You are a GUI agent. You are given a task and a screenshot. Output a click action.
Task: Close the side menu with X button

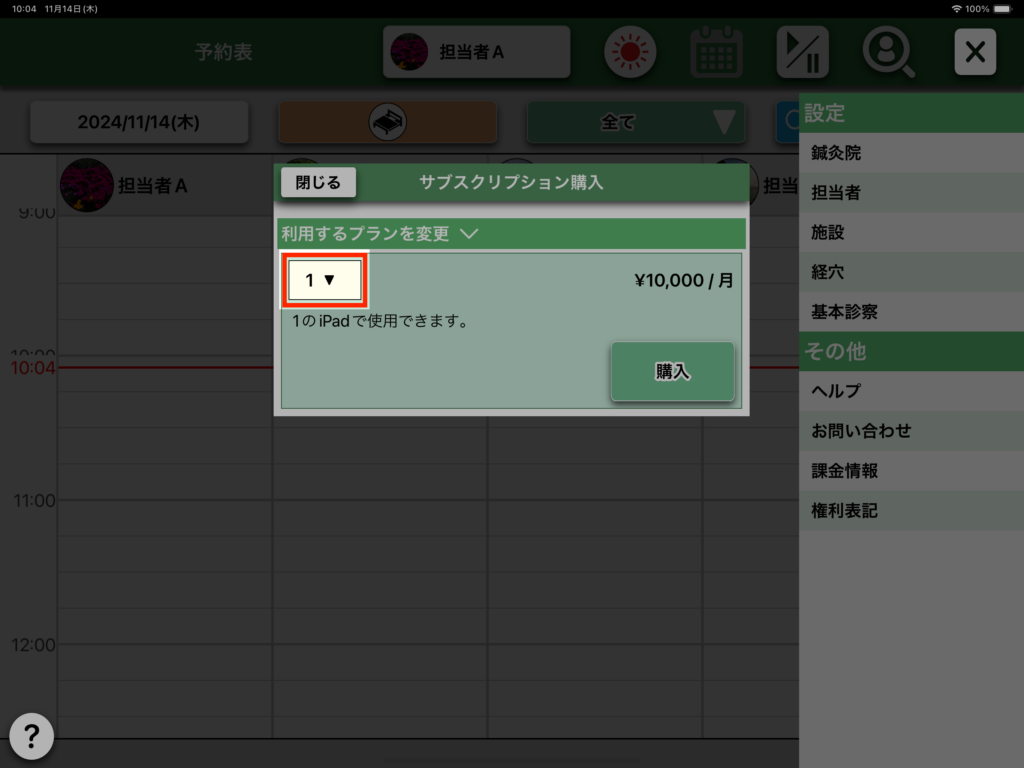[x=975, y=52]
